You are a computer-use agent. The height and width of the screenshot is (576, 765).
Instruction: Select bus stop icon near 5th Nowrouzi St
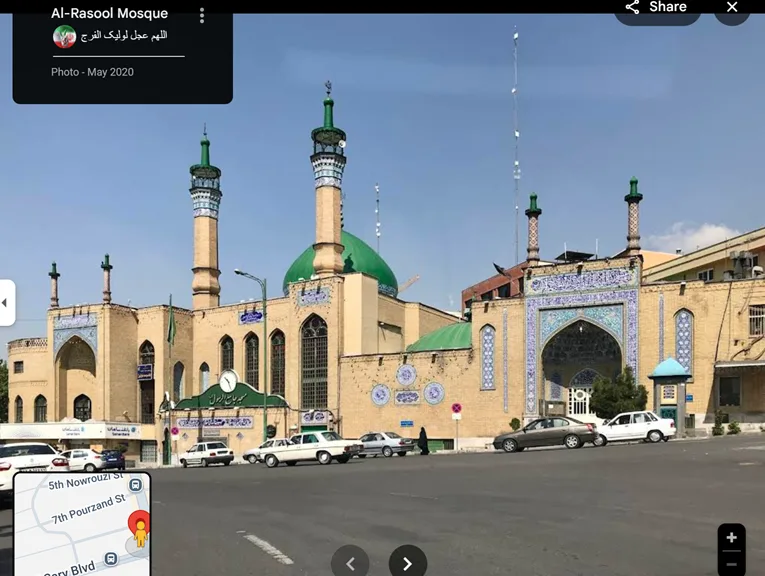click(x=135, y=485)
